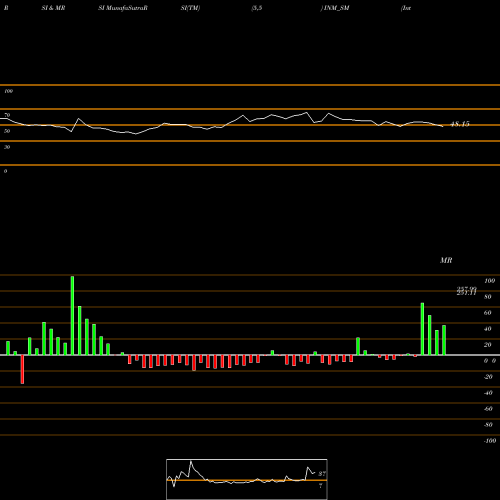Click the 'SI & MR' header text

[x=53, y=8]
